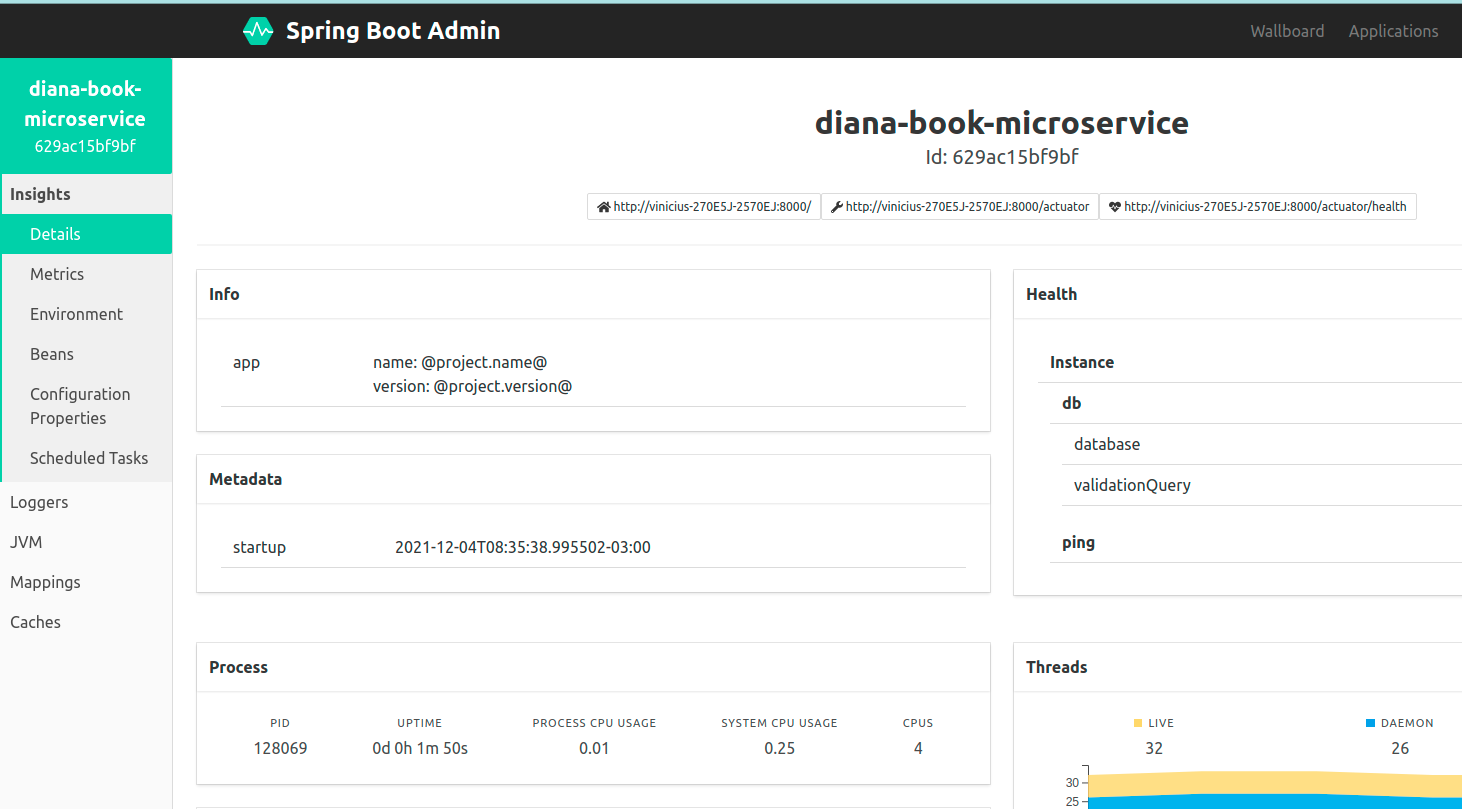Screen dimensions: 1462x809
Task: Click the live threads count 32
Action: [1154, 748]
